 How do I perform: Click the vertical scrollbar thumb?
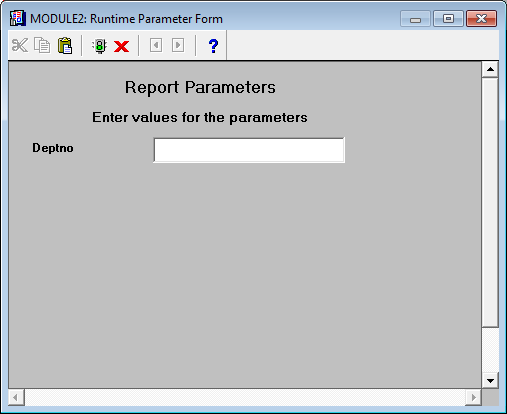[x=490, y=202]
